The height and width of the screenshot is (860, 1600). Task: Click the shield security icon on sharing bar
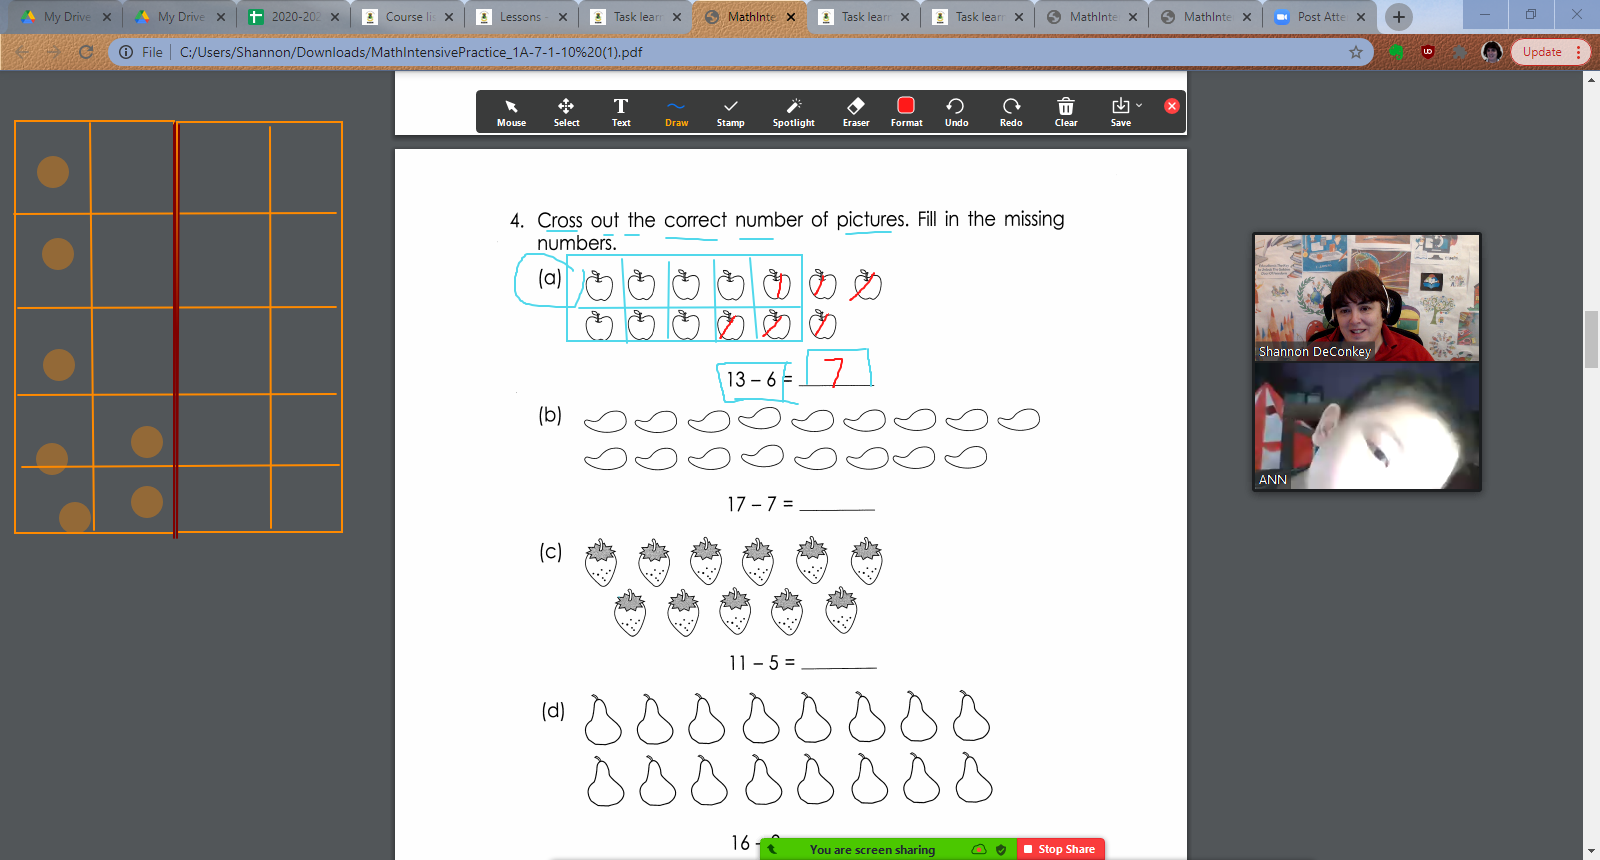[1001, 849]
